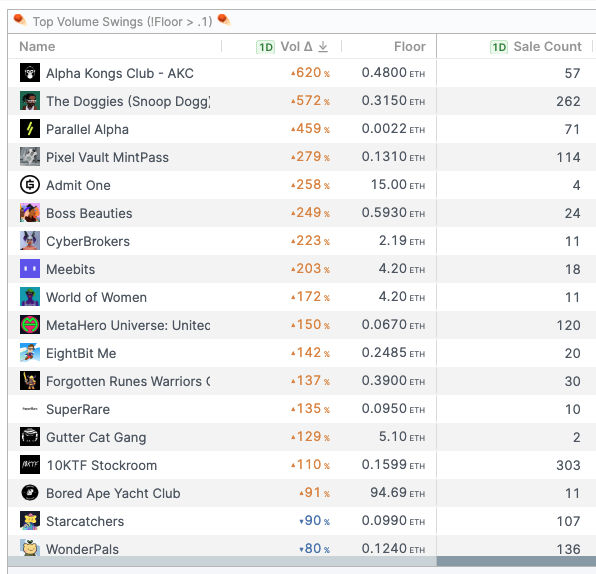Viewport: 596px width, 574px height.
Task: Click the 1D badge beside Sale Count
Action: [x=499, y=47]
